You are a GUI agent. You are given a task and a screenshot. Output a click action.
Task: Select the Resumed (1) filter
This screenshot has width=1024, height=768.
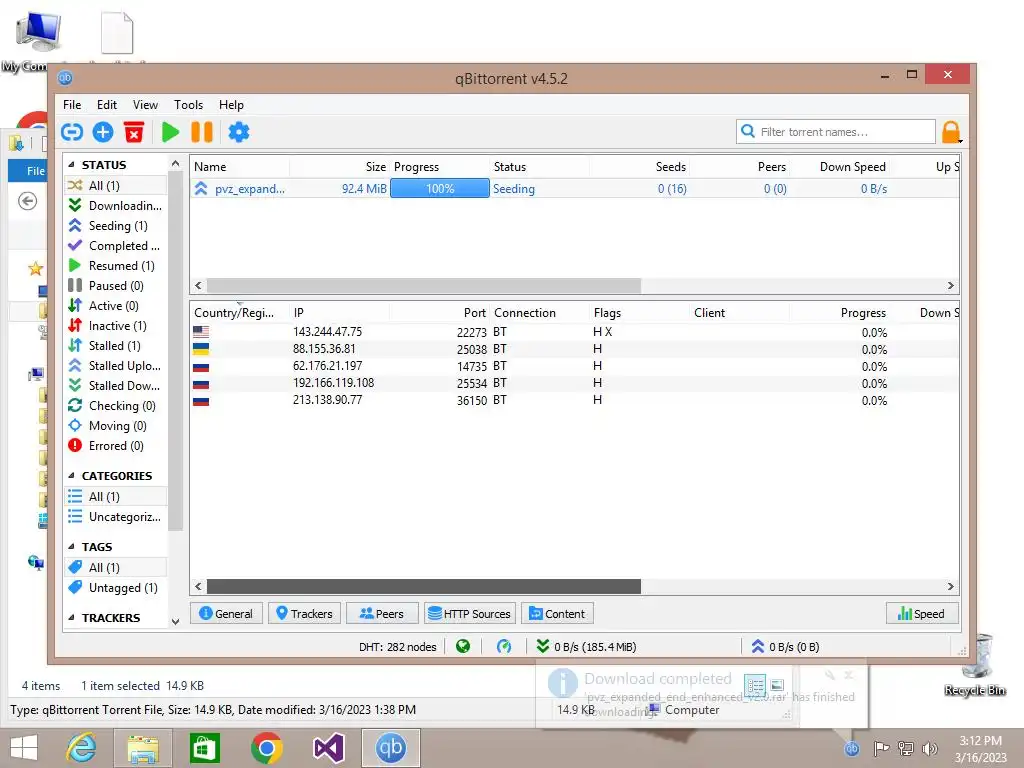pos(116,266)
